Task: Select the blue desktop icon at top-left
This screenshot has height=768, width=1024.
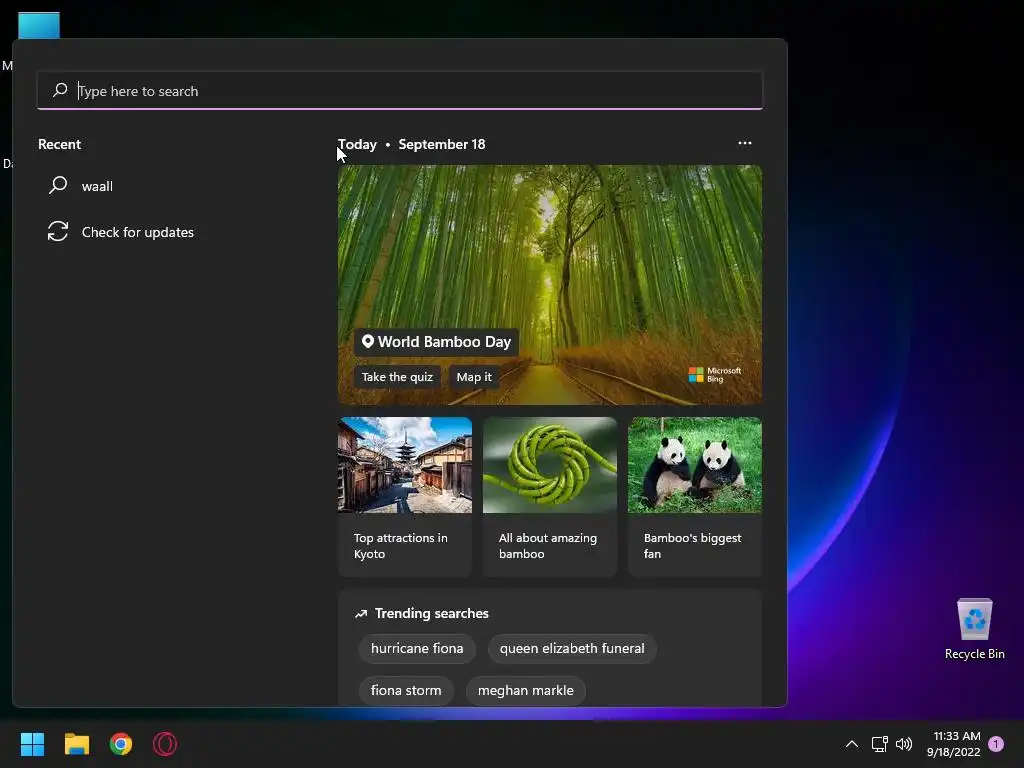Action: pyautogui.click(x=39, y=26)
